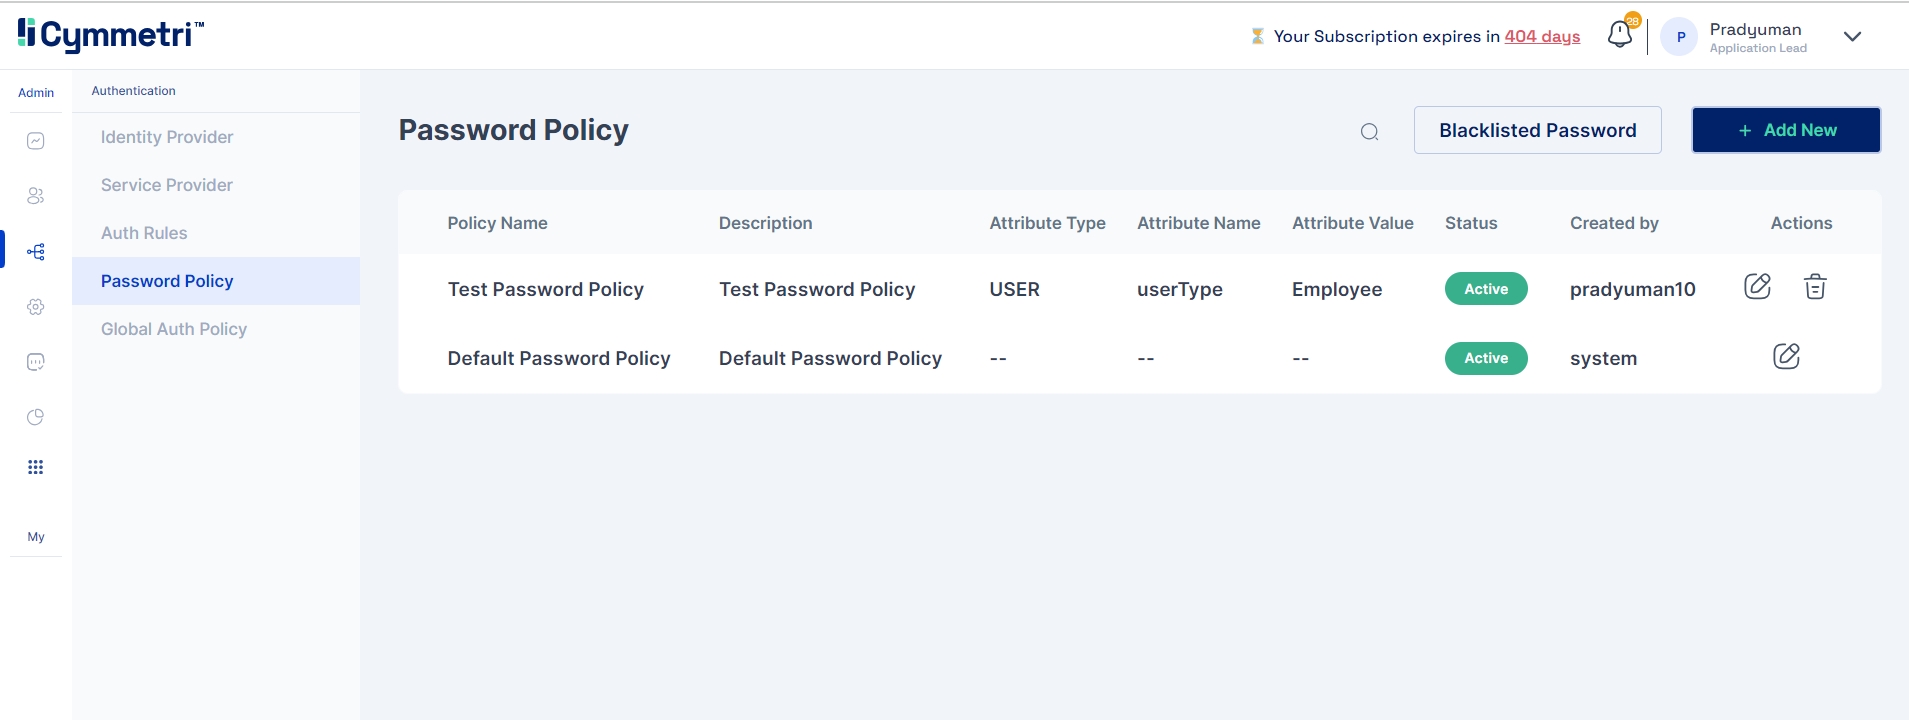1909x720 pixels.
Task: Click the notification bell icon
Action: click(1620, 35)
